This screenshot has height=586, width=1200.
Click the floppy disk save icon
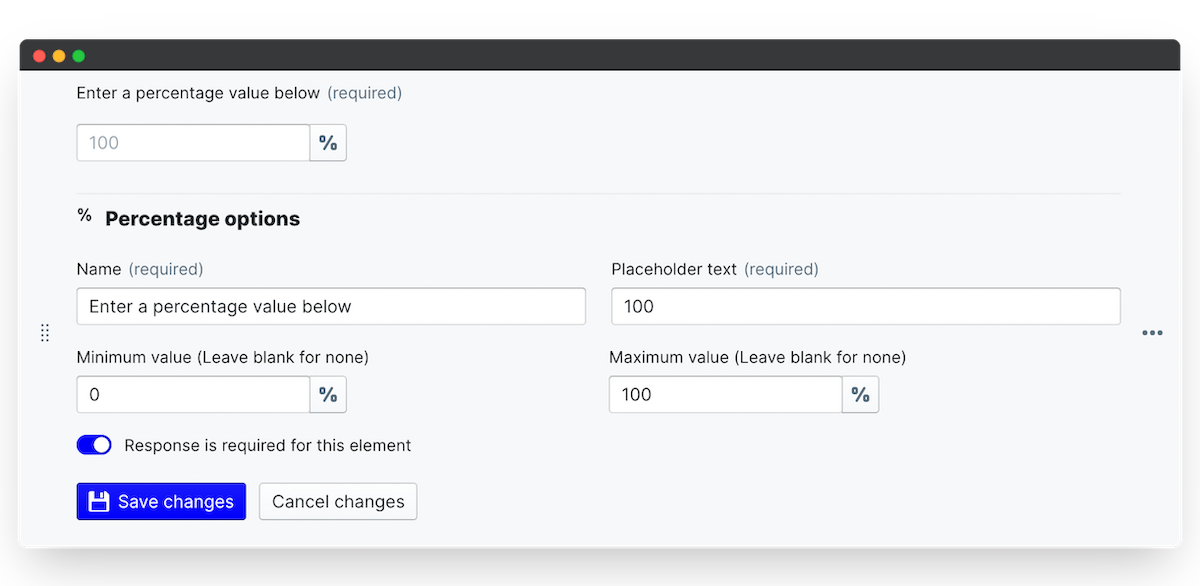(x=98, y=502)
